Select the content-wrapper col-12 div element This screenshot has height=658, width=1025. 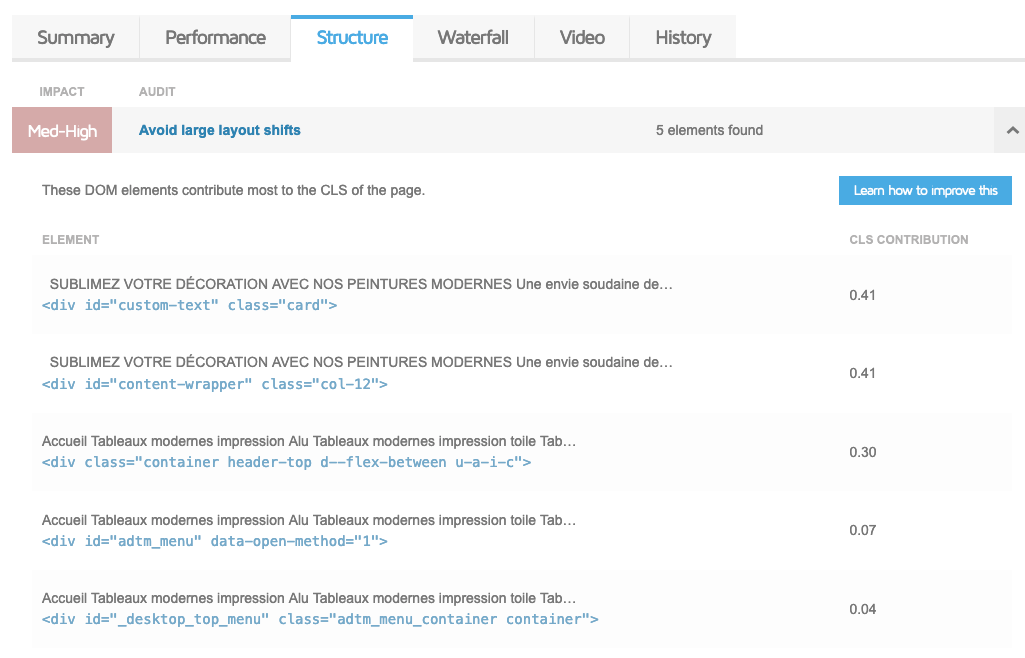pyautogui.click(x=214, y=384)
